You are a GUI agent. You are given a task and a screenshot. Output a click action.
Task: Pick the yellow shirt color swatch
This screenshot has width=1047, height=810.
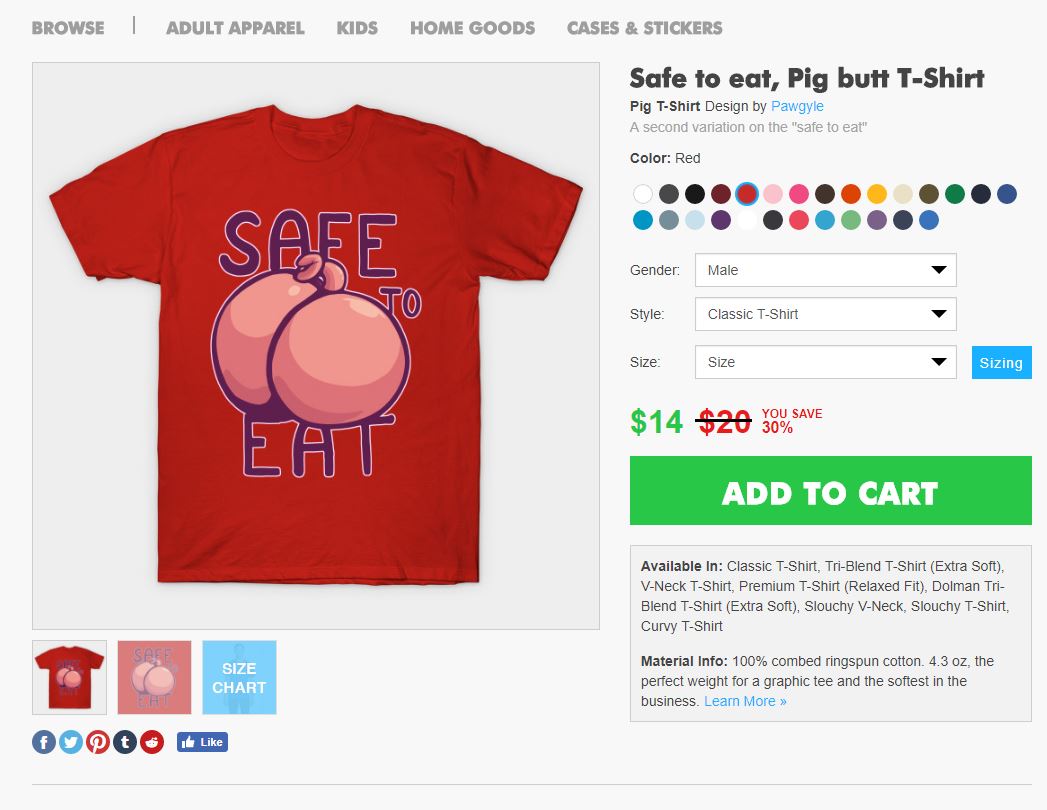click(x=877, y=194)
